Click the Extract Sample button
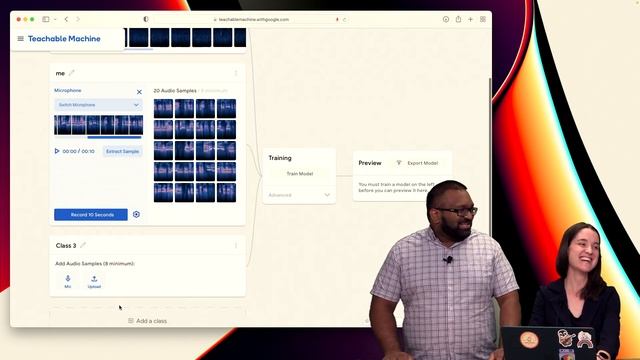This screenshot has height=360, width=640. 122,151
